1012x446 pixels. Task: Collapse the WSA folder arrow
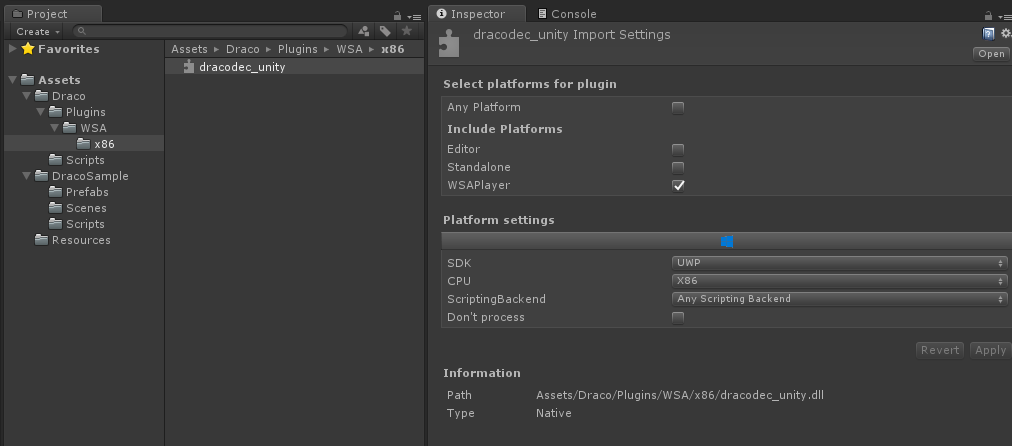coord(55,128)
